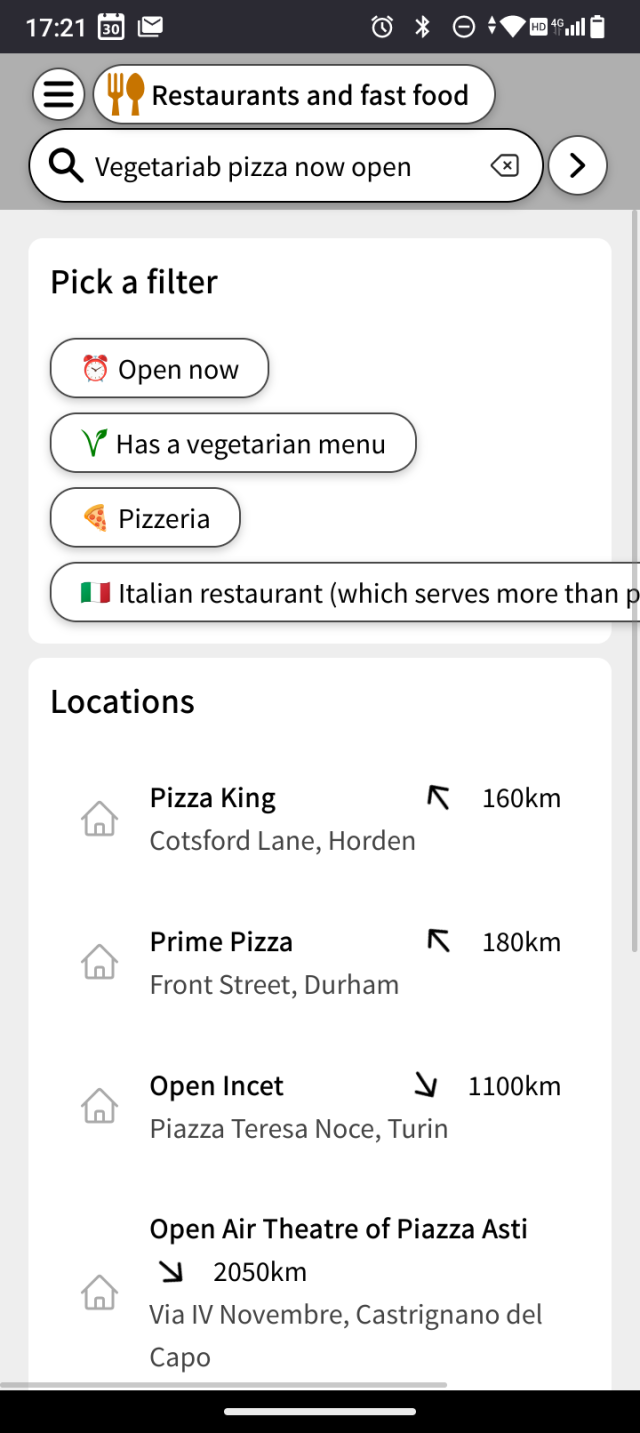Click the house icon beside Prime Pizza

(99, 963)
